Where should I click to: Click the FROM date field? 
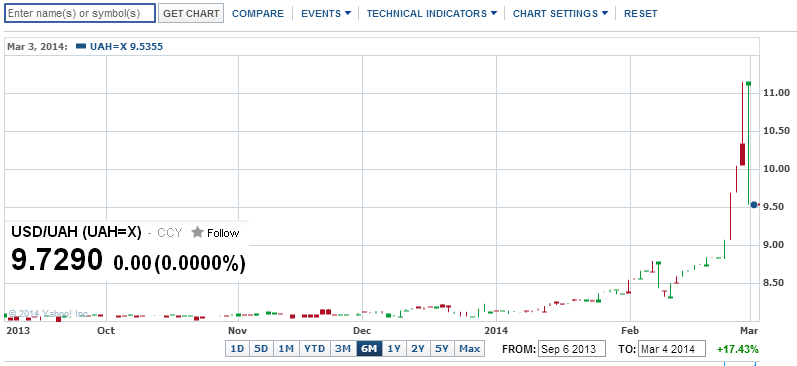(572, 349)
